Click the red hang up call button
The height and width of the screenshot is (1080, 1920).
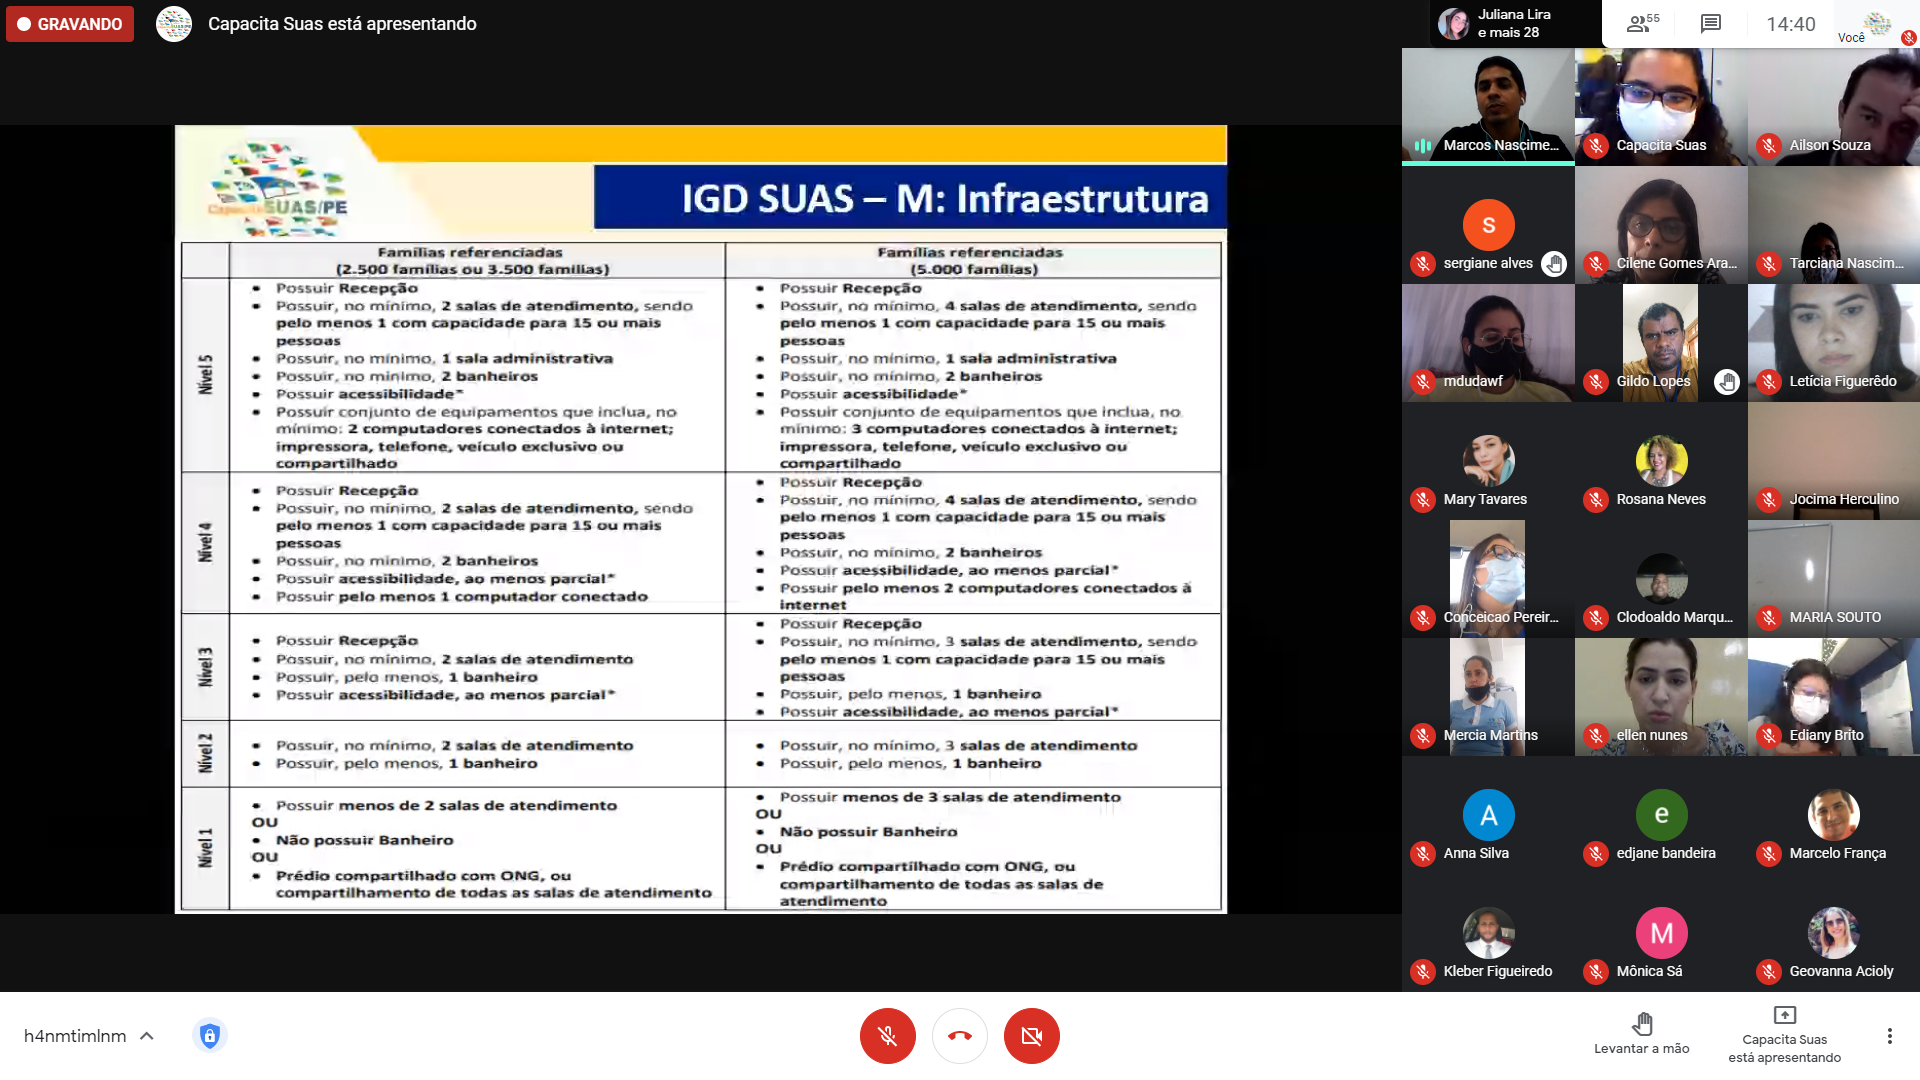pos(960,1036)
